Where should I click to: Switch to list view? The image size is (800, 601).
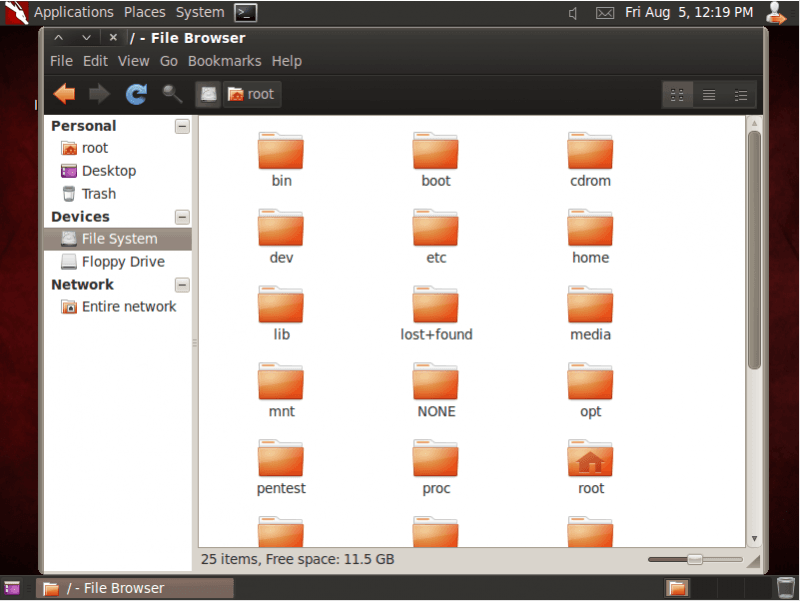click(x=709, y=95)
